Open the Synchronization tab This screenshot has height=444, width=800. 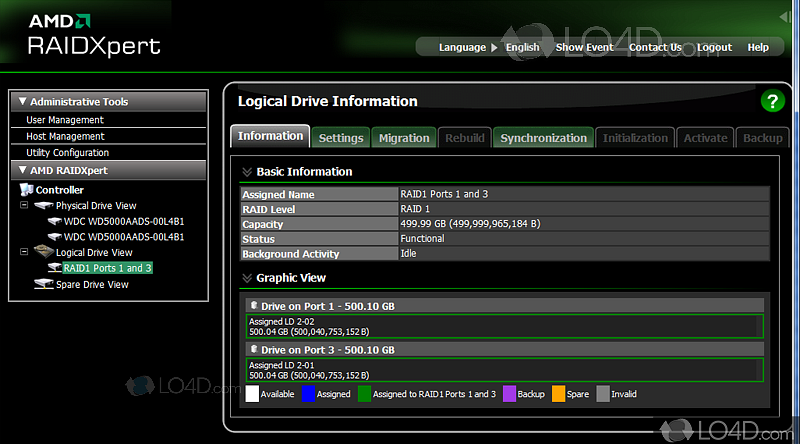point(543,138)
